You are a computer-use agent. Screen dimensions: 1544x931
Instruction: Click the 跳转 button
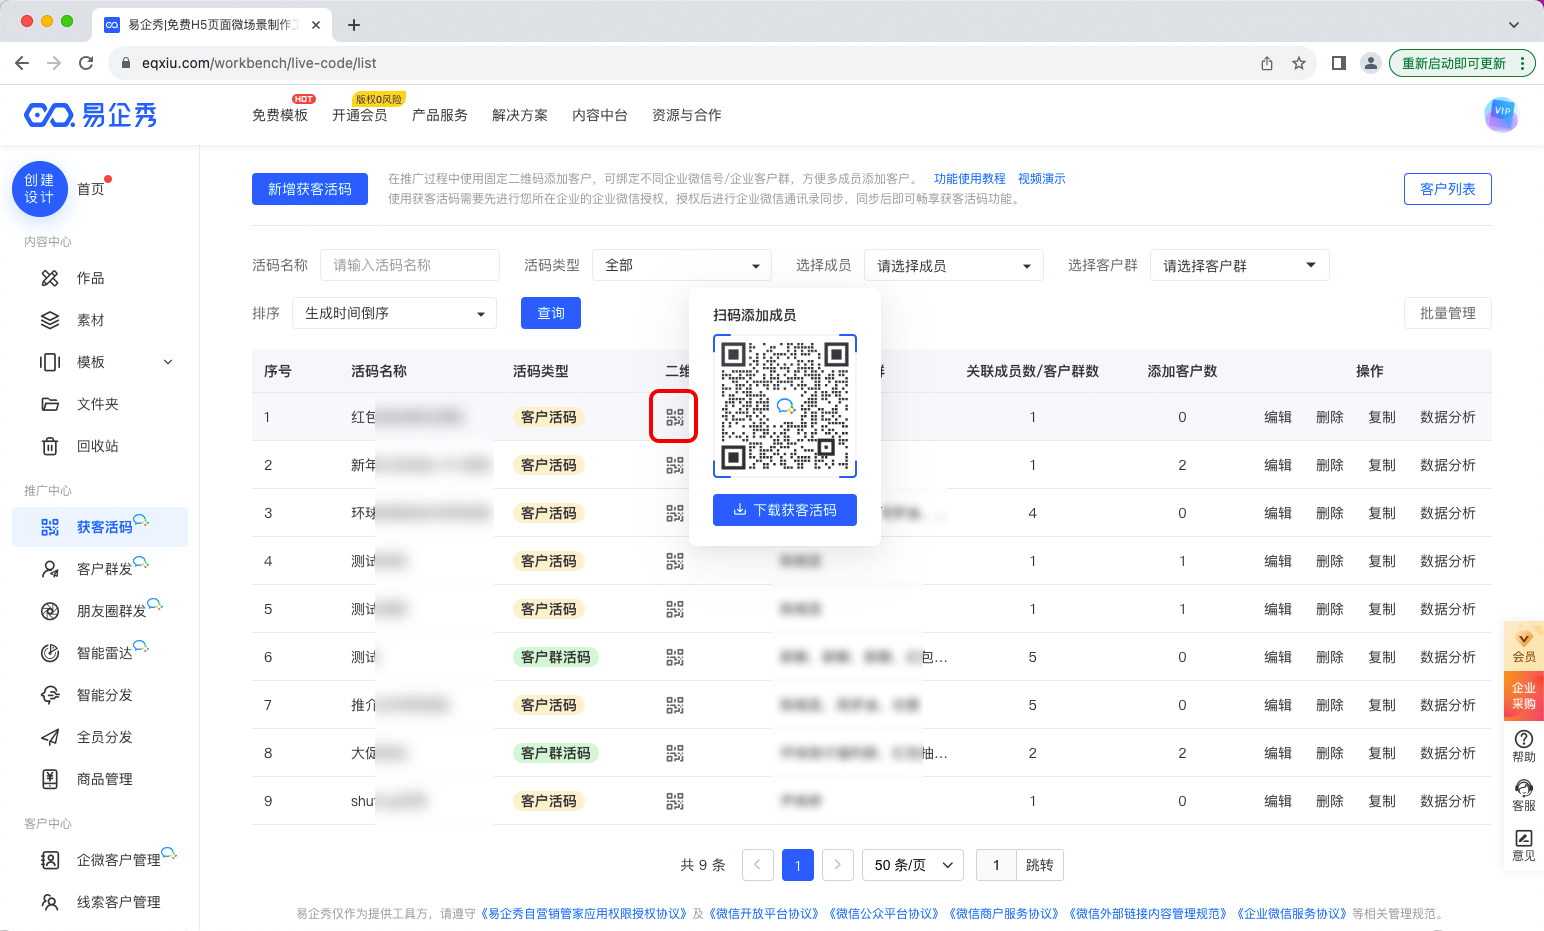coord(1040,865)
